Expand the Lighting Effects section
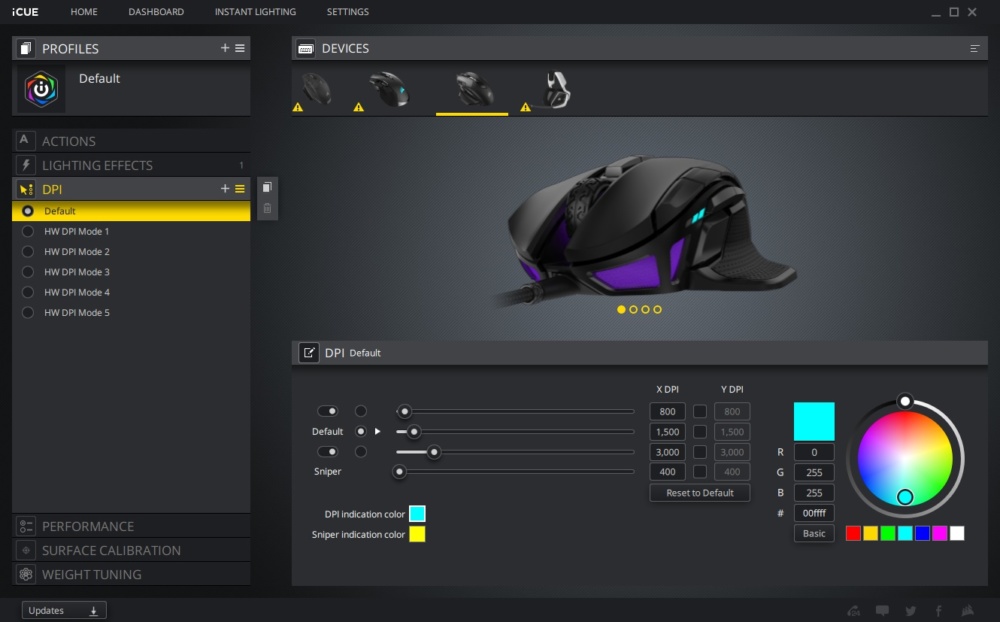 point(131,165)
